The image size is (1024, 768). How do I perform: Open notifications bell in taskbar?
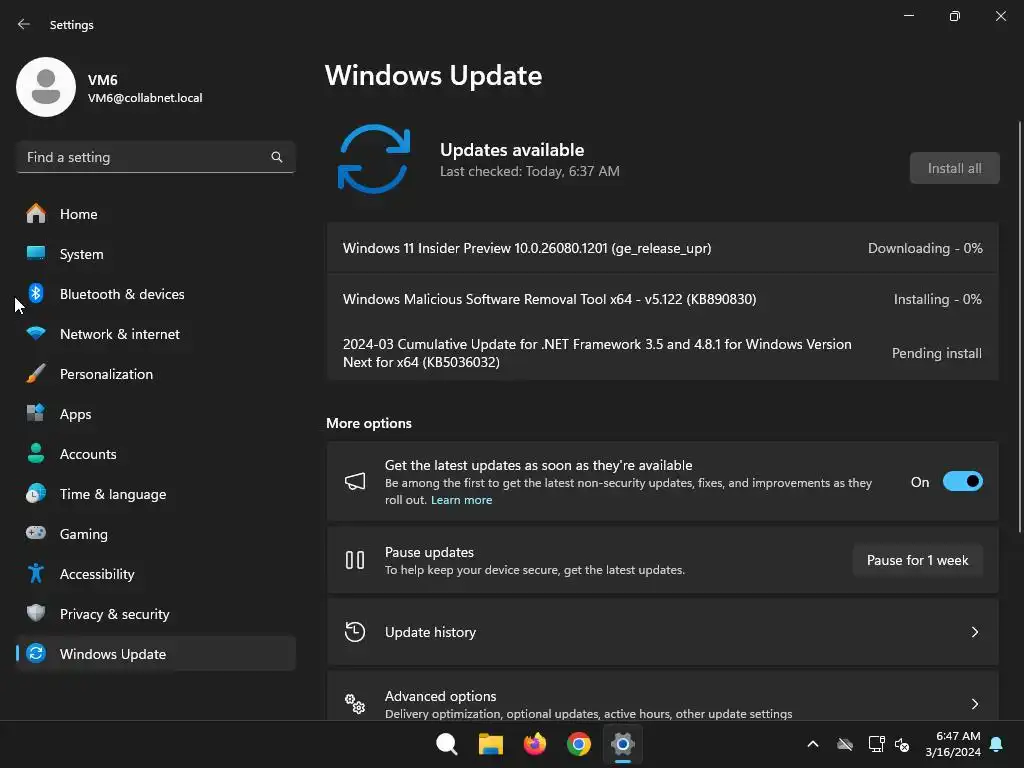tap(997, 744)
